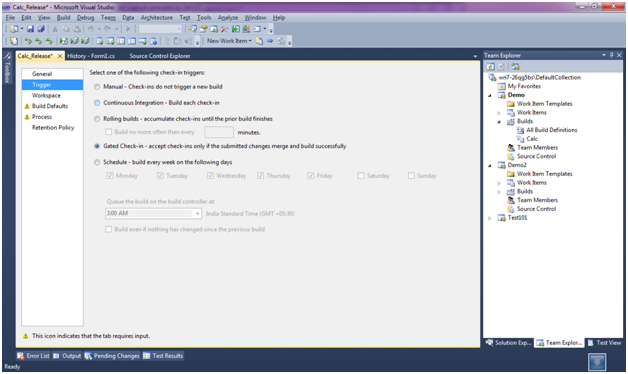The height and width of the screenshot is (374, 628).
Task: Open the 3:00 AM build time combo box
Action: [x=153, y=213]
